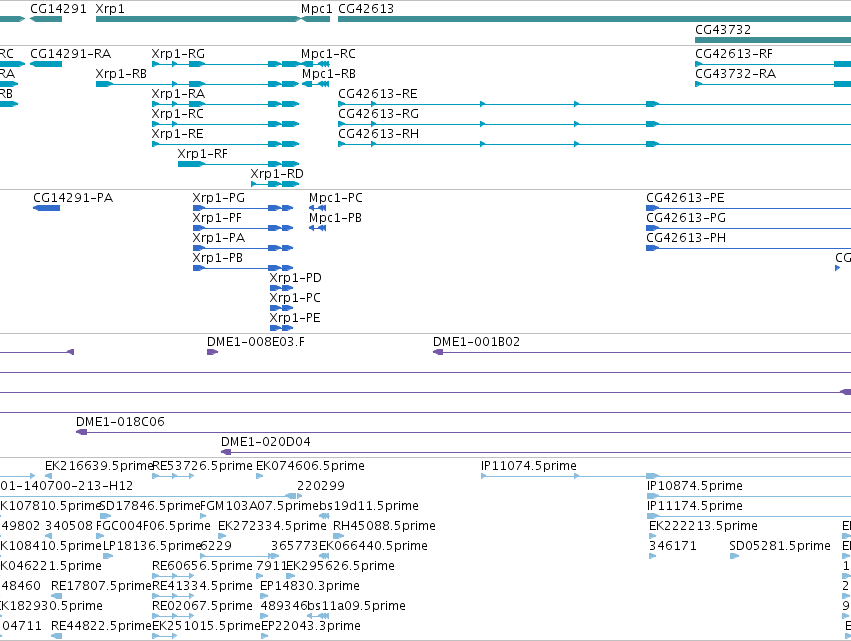
Task: Click the RE02067.5prime EST label
Action: click(202, 607)
